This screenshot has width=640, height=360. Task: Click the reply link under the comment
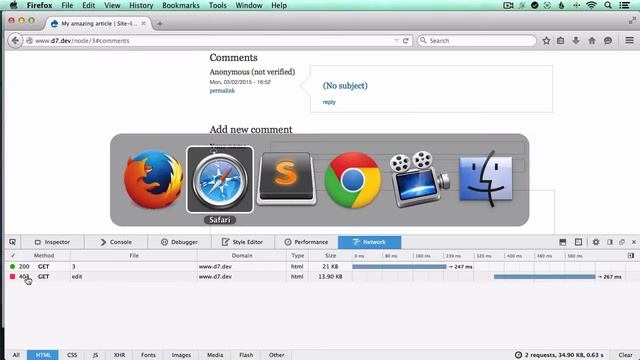[329, 102]
